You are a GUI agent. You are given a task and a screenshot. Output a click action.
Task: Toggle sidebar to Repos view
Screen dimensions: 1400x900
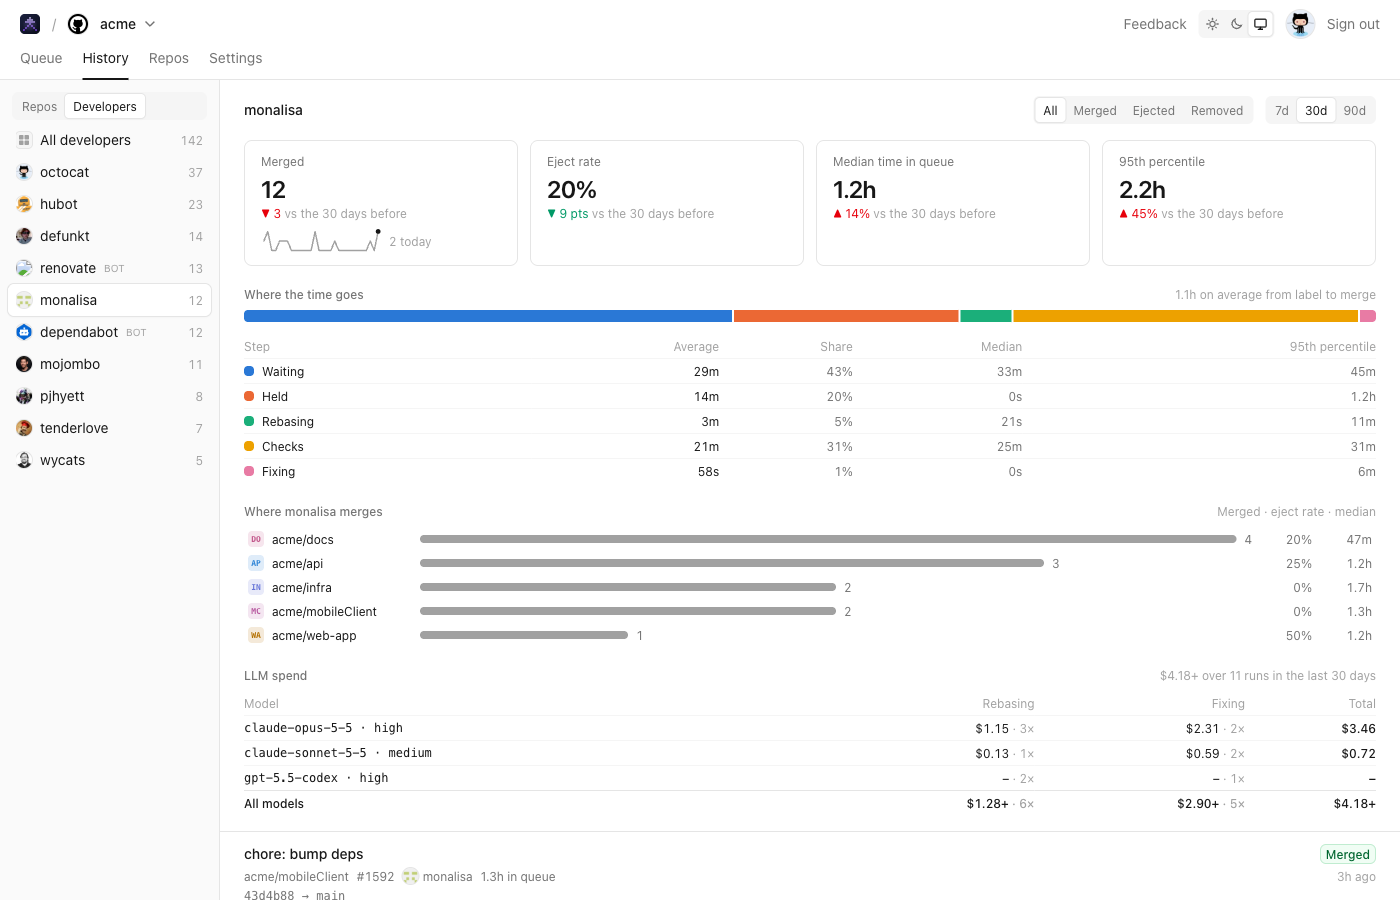coord(40,107)
